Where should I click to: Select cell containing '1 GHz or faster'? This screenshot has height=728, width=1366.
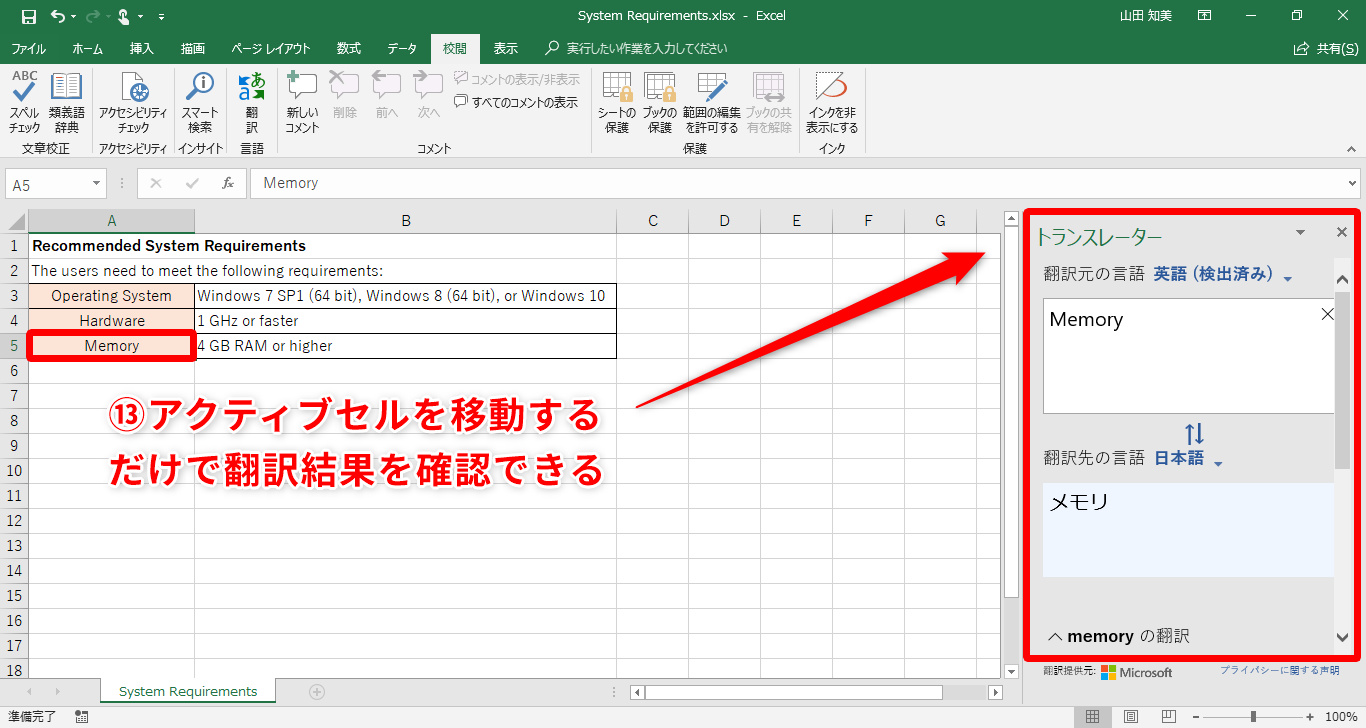tap(406, 321)
